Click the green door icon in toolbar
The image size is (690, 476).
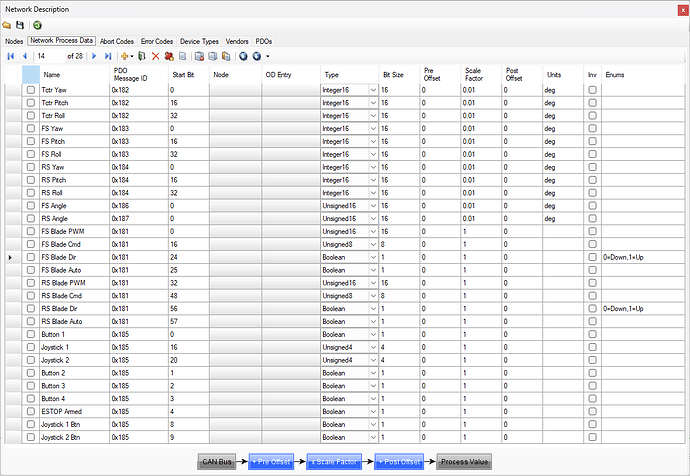point(142,56)
